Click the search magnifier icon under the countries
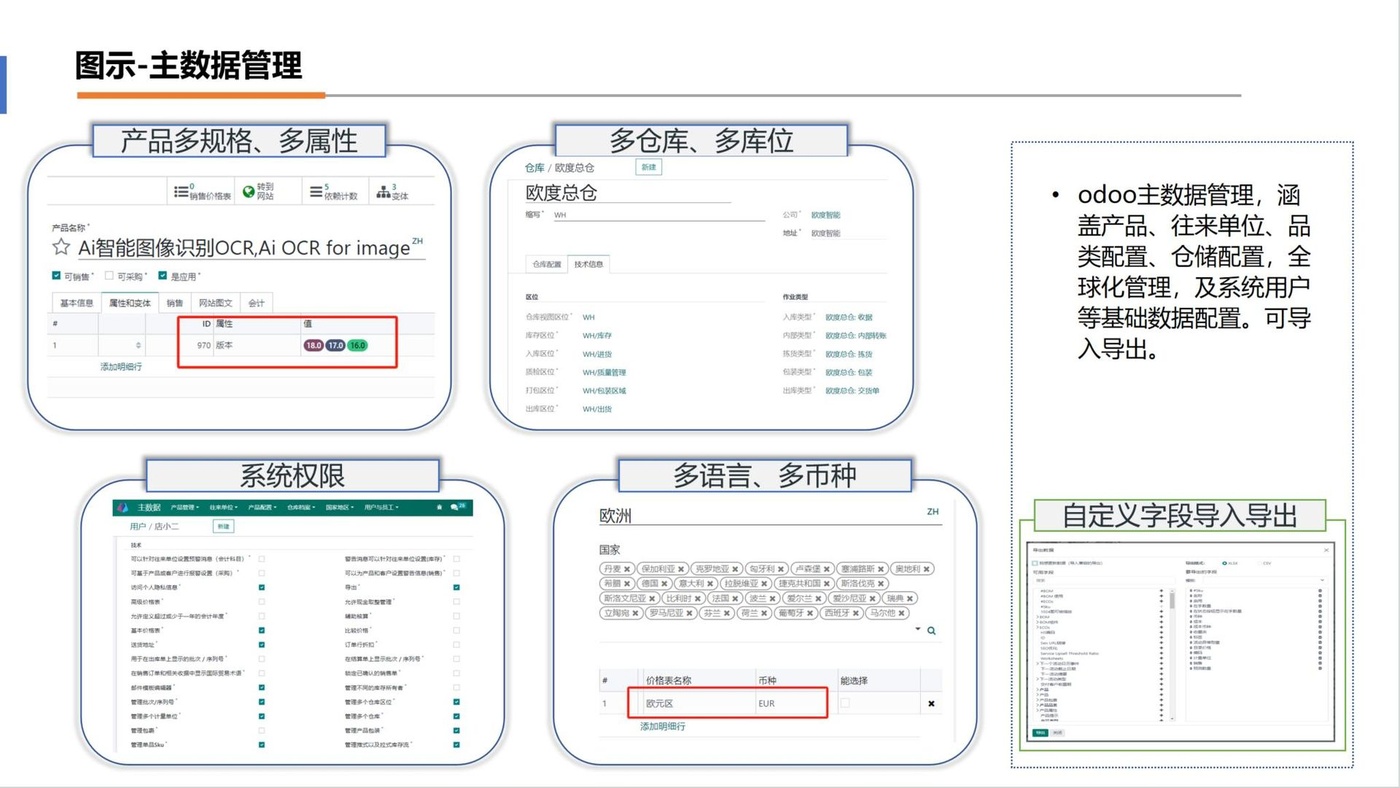 (931, 631)
